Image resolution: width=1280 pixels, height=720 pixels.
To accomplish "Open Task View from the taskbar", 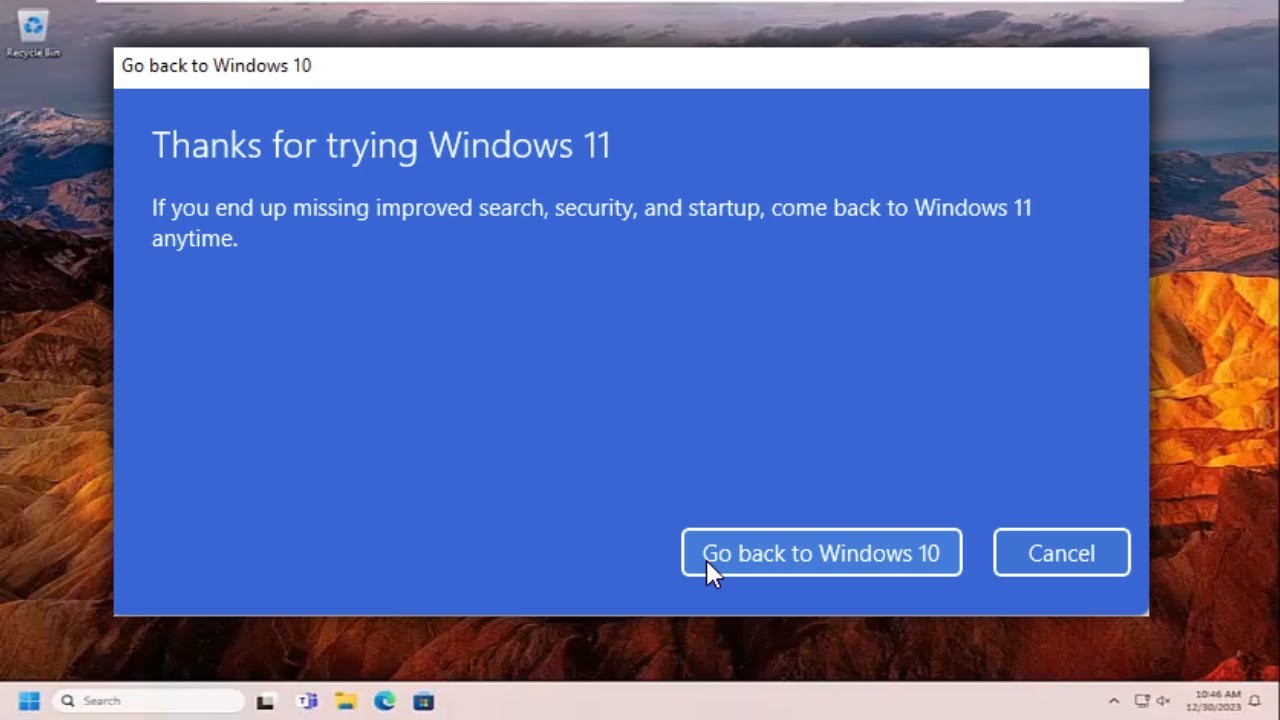I will click(x=265, y=702).
